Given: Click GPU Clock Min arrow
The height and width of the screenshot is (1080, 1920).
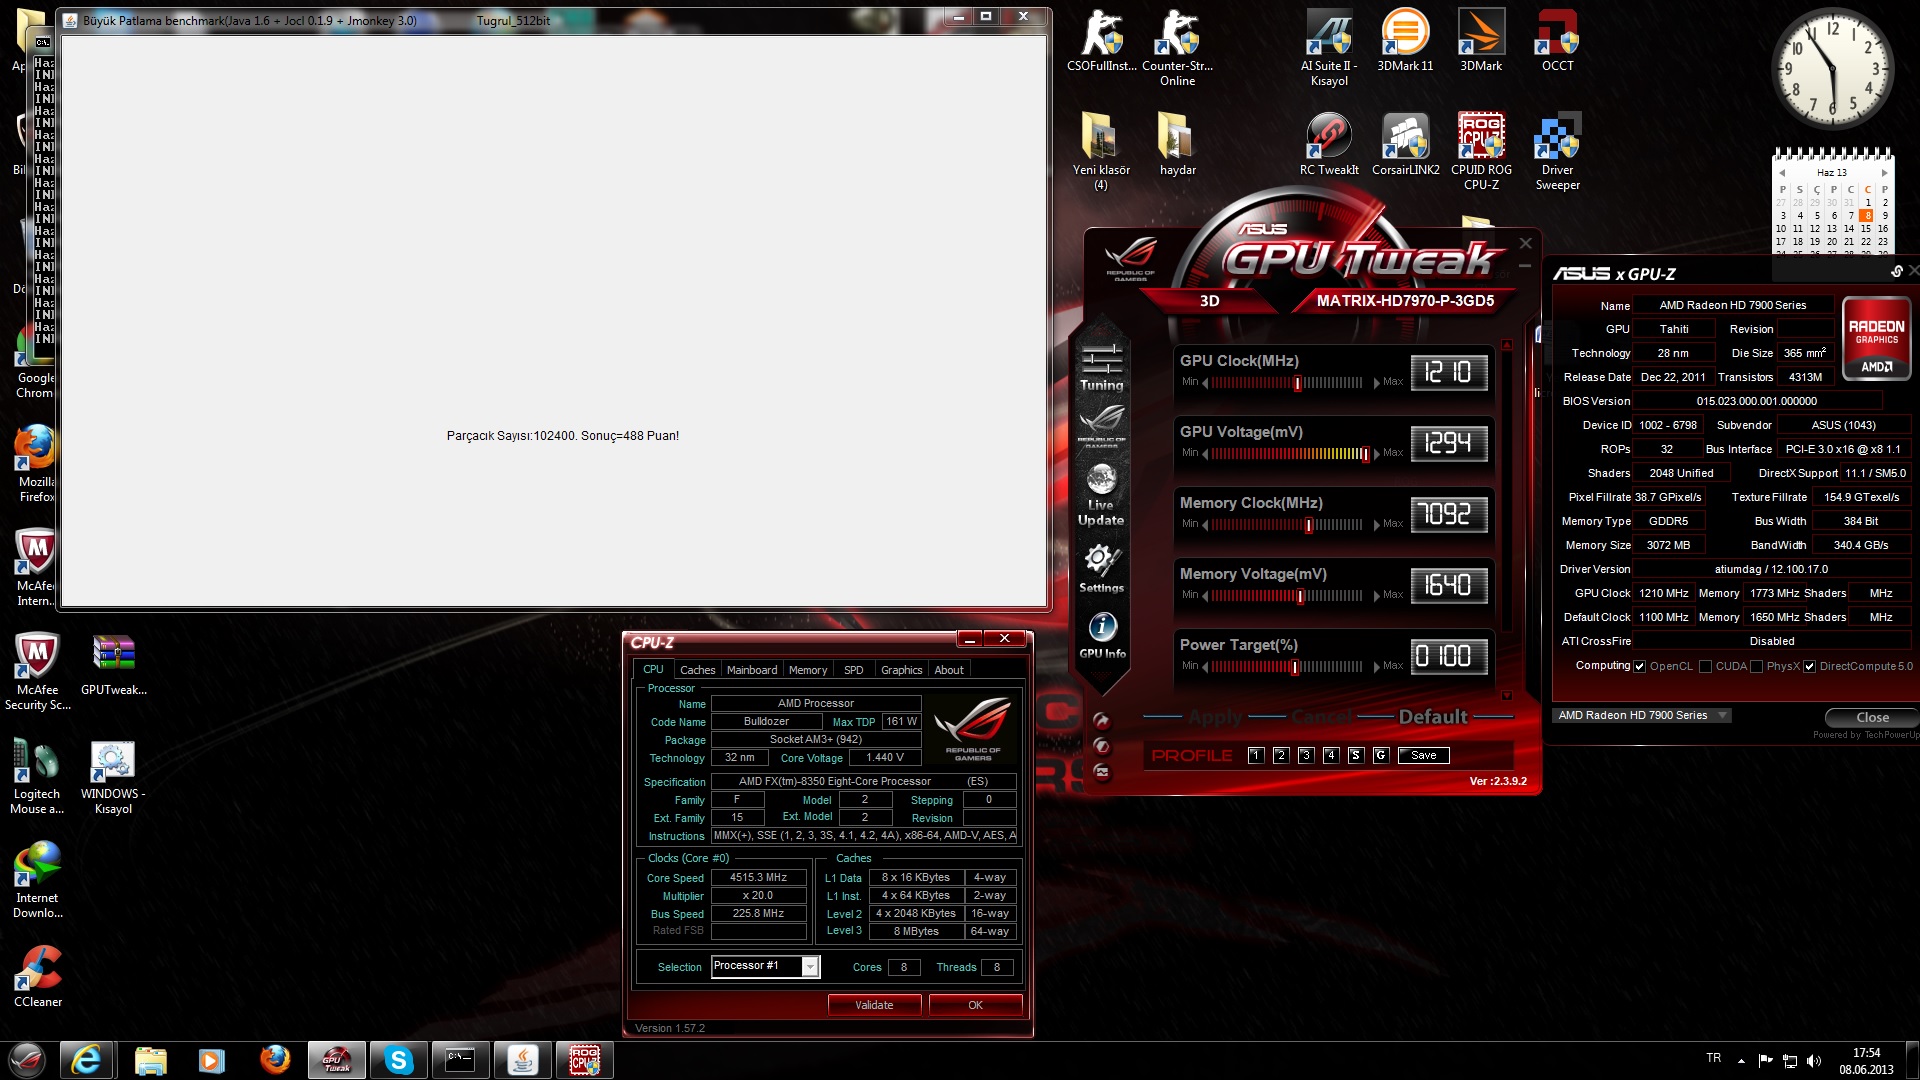Looking at the screenshot, I should (1205, 383).
